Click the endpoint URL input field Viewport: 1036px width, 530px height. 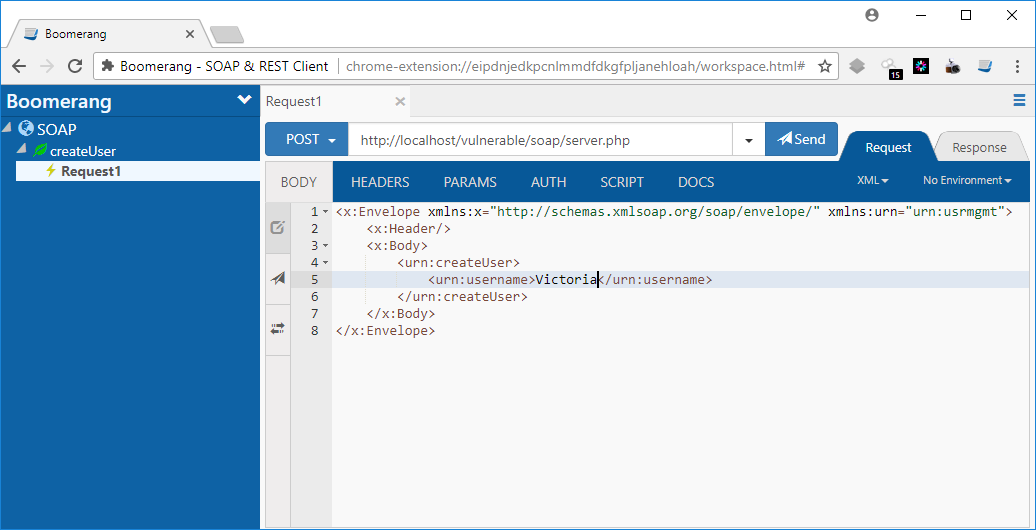point(540,139)
